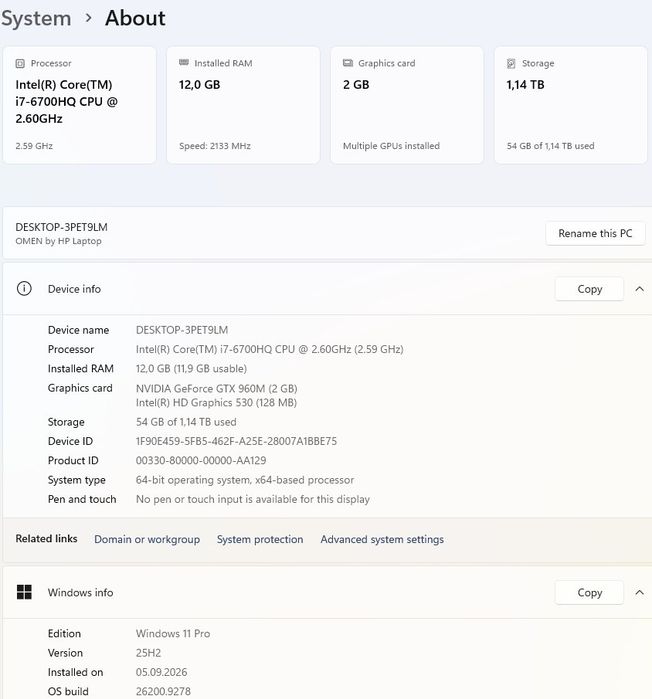This screenshot has width=652, height=699.
Task: Select the About breadcrumb heading
Action: pos(135,18)
